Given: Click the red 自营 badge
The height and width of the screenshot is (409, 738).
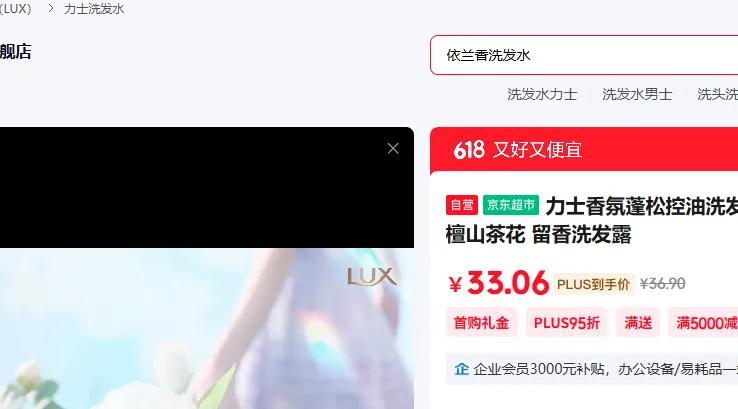Looking at the screenshot, I should 462,205.
